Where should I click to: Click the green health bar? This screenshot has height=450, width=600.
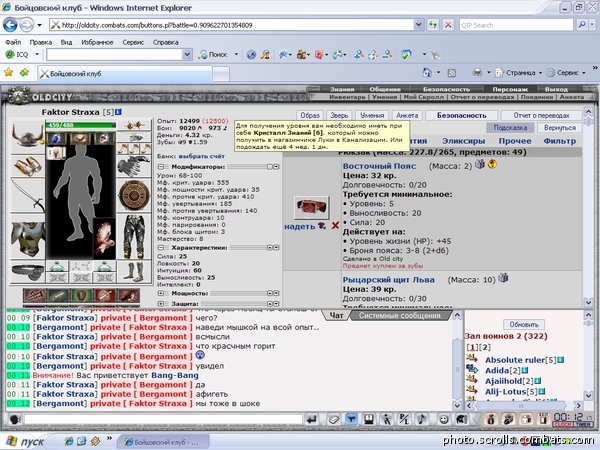81,125
